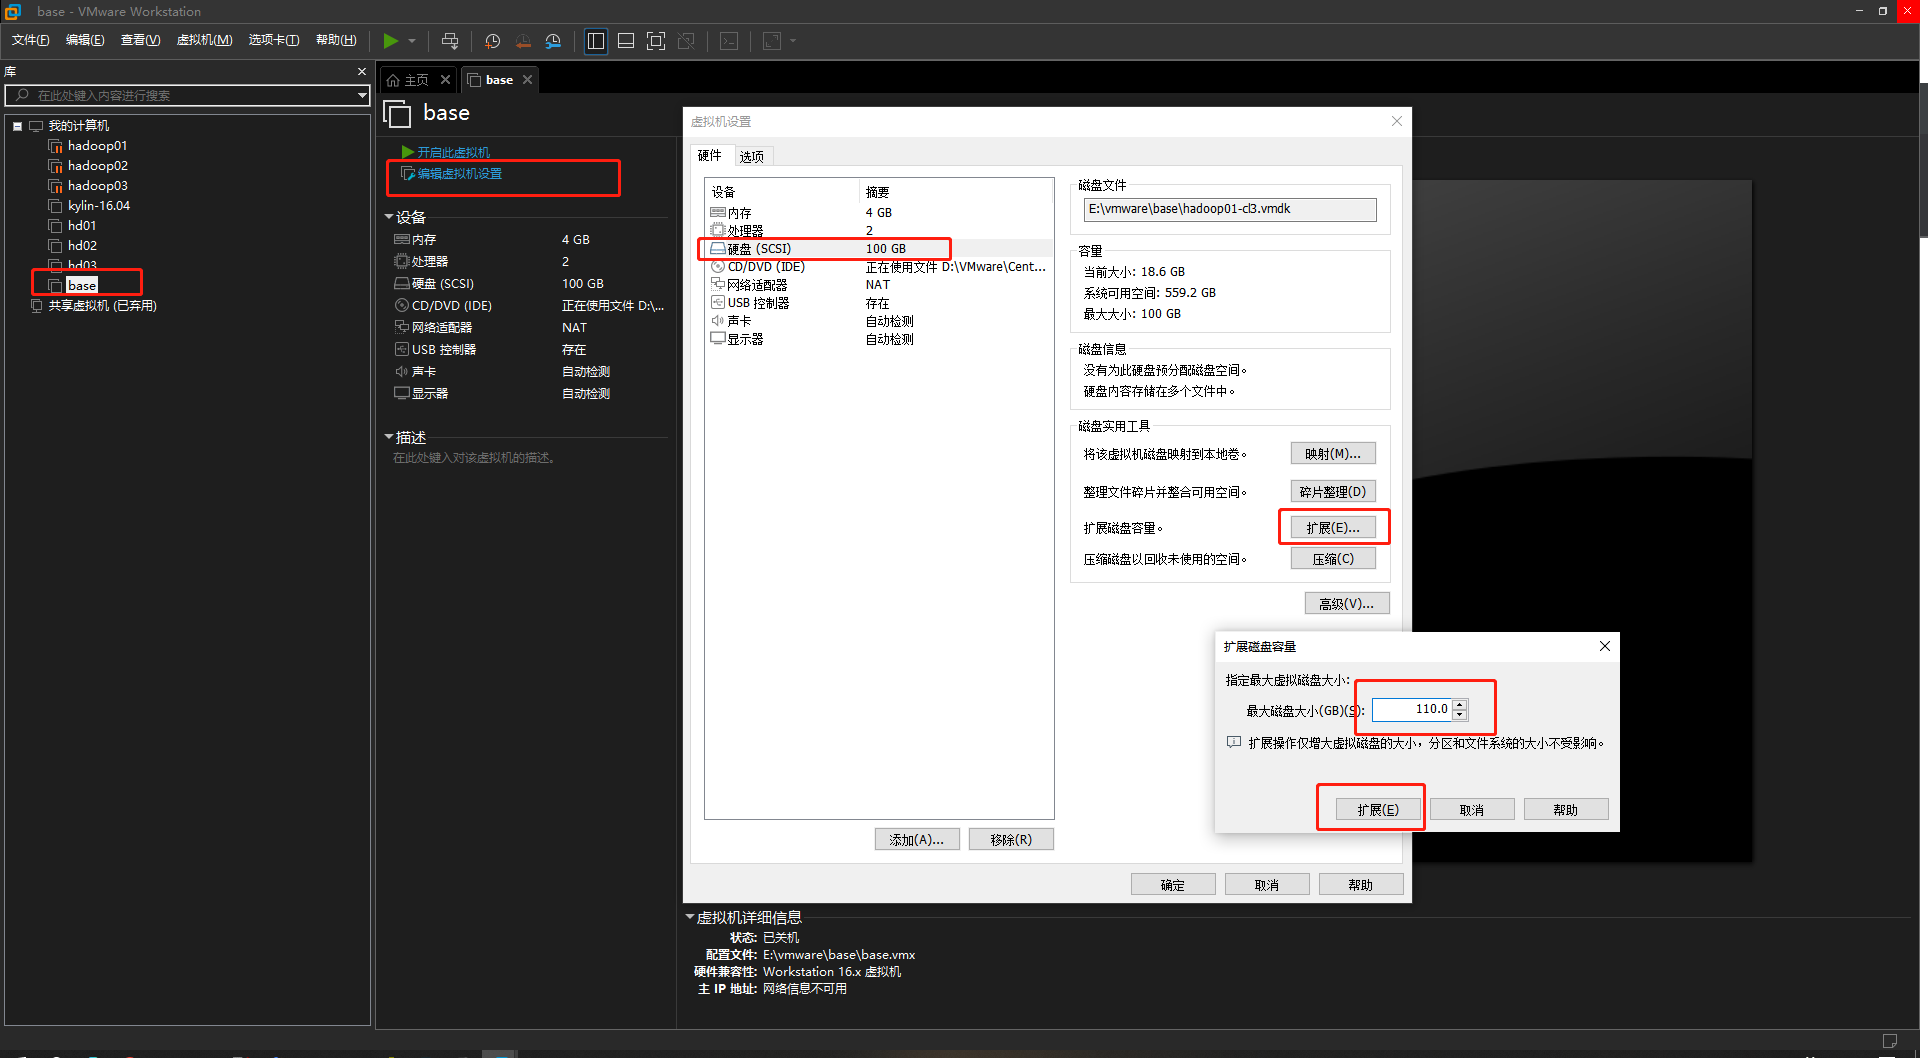Collapse the 描述 section
The height and width of the screenshot is (1058, 1928).
[x=389, y=437]
